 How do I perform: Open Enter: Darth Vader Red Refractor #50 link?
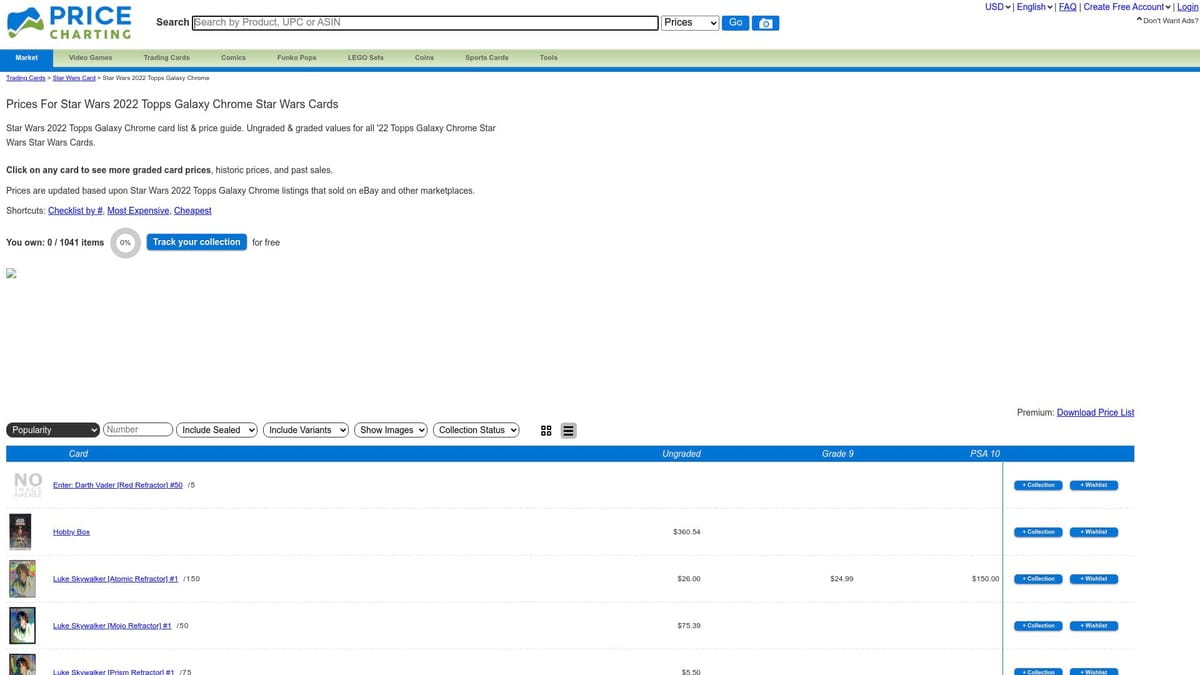pyautogui.click(x=118, y=485)
